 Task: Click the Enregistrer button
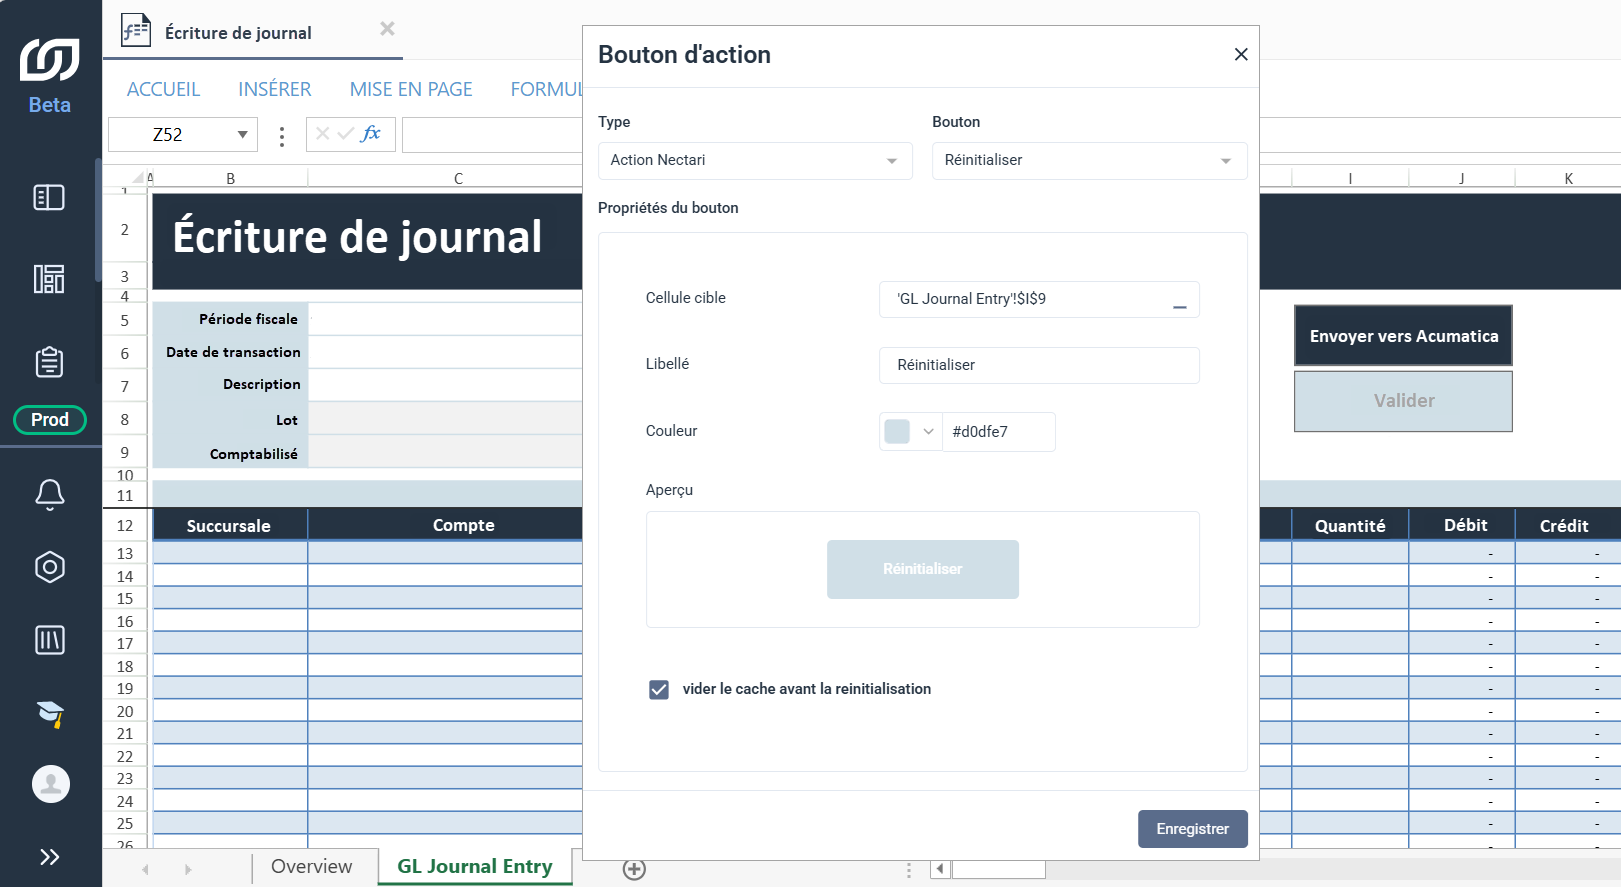point(1193,829)
